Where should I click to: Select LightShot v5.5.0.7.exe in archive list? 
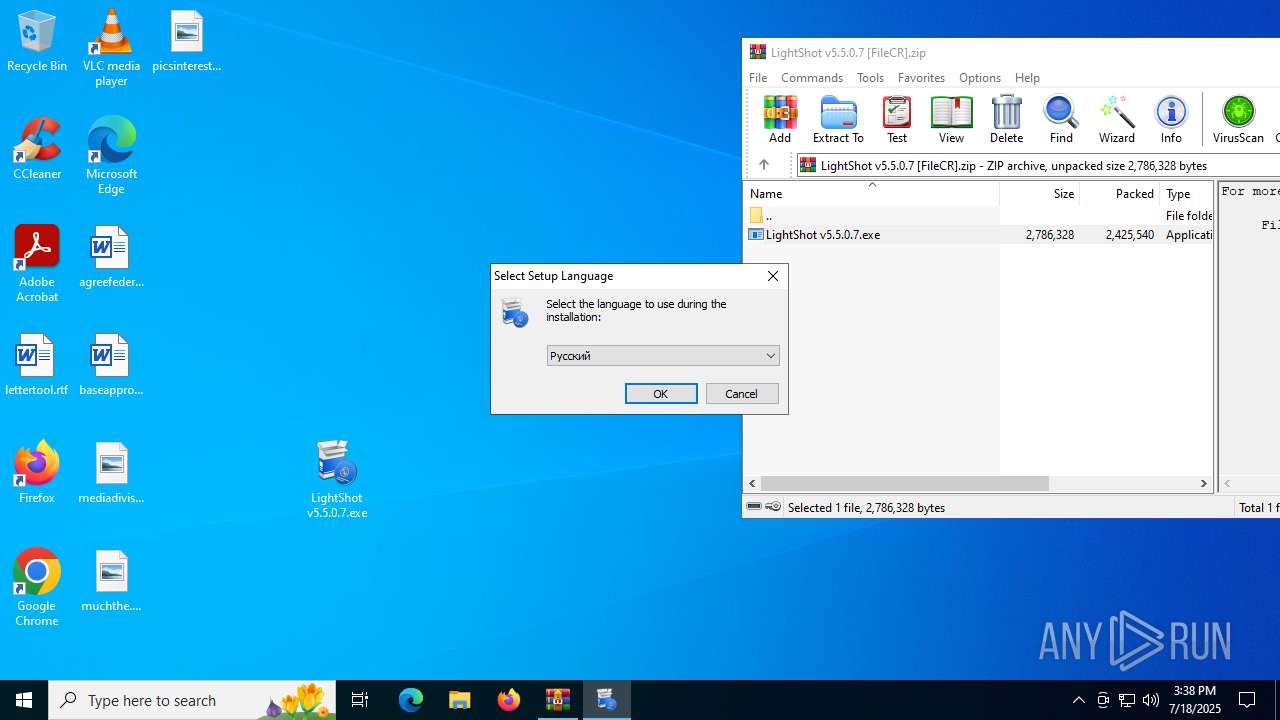[823, 235]
